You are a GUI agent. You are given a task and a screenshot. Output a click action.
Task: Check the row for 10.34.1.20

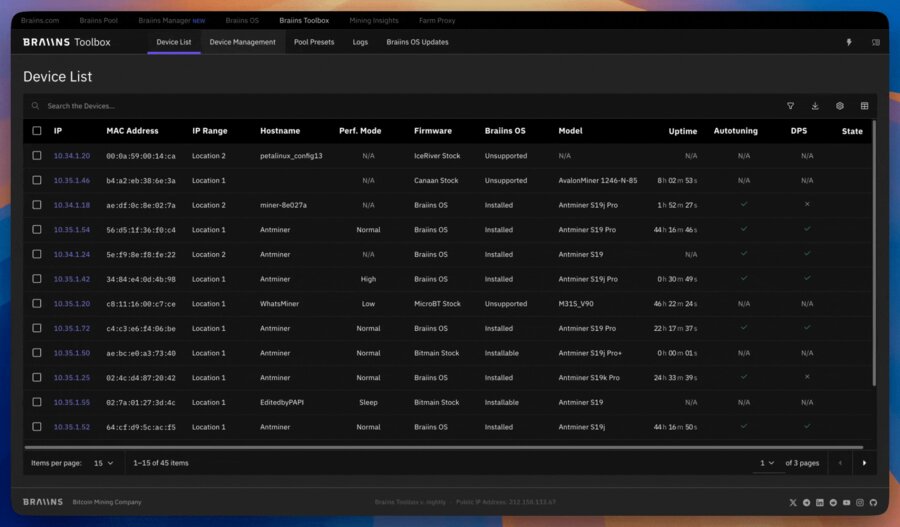37,156
